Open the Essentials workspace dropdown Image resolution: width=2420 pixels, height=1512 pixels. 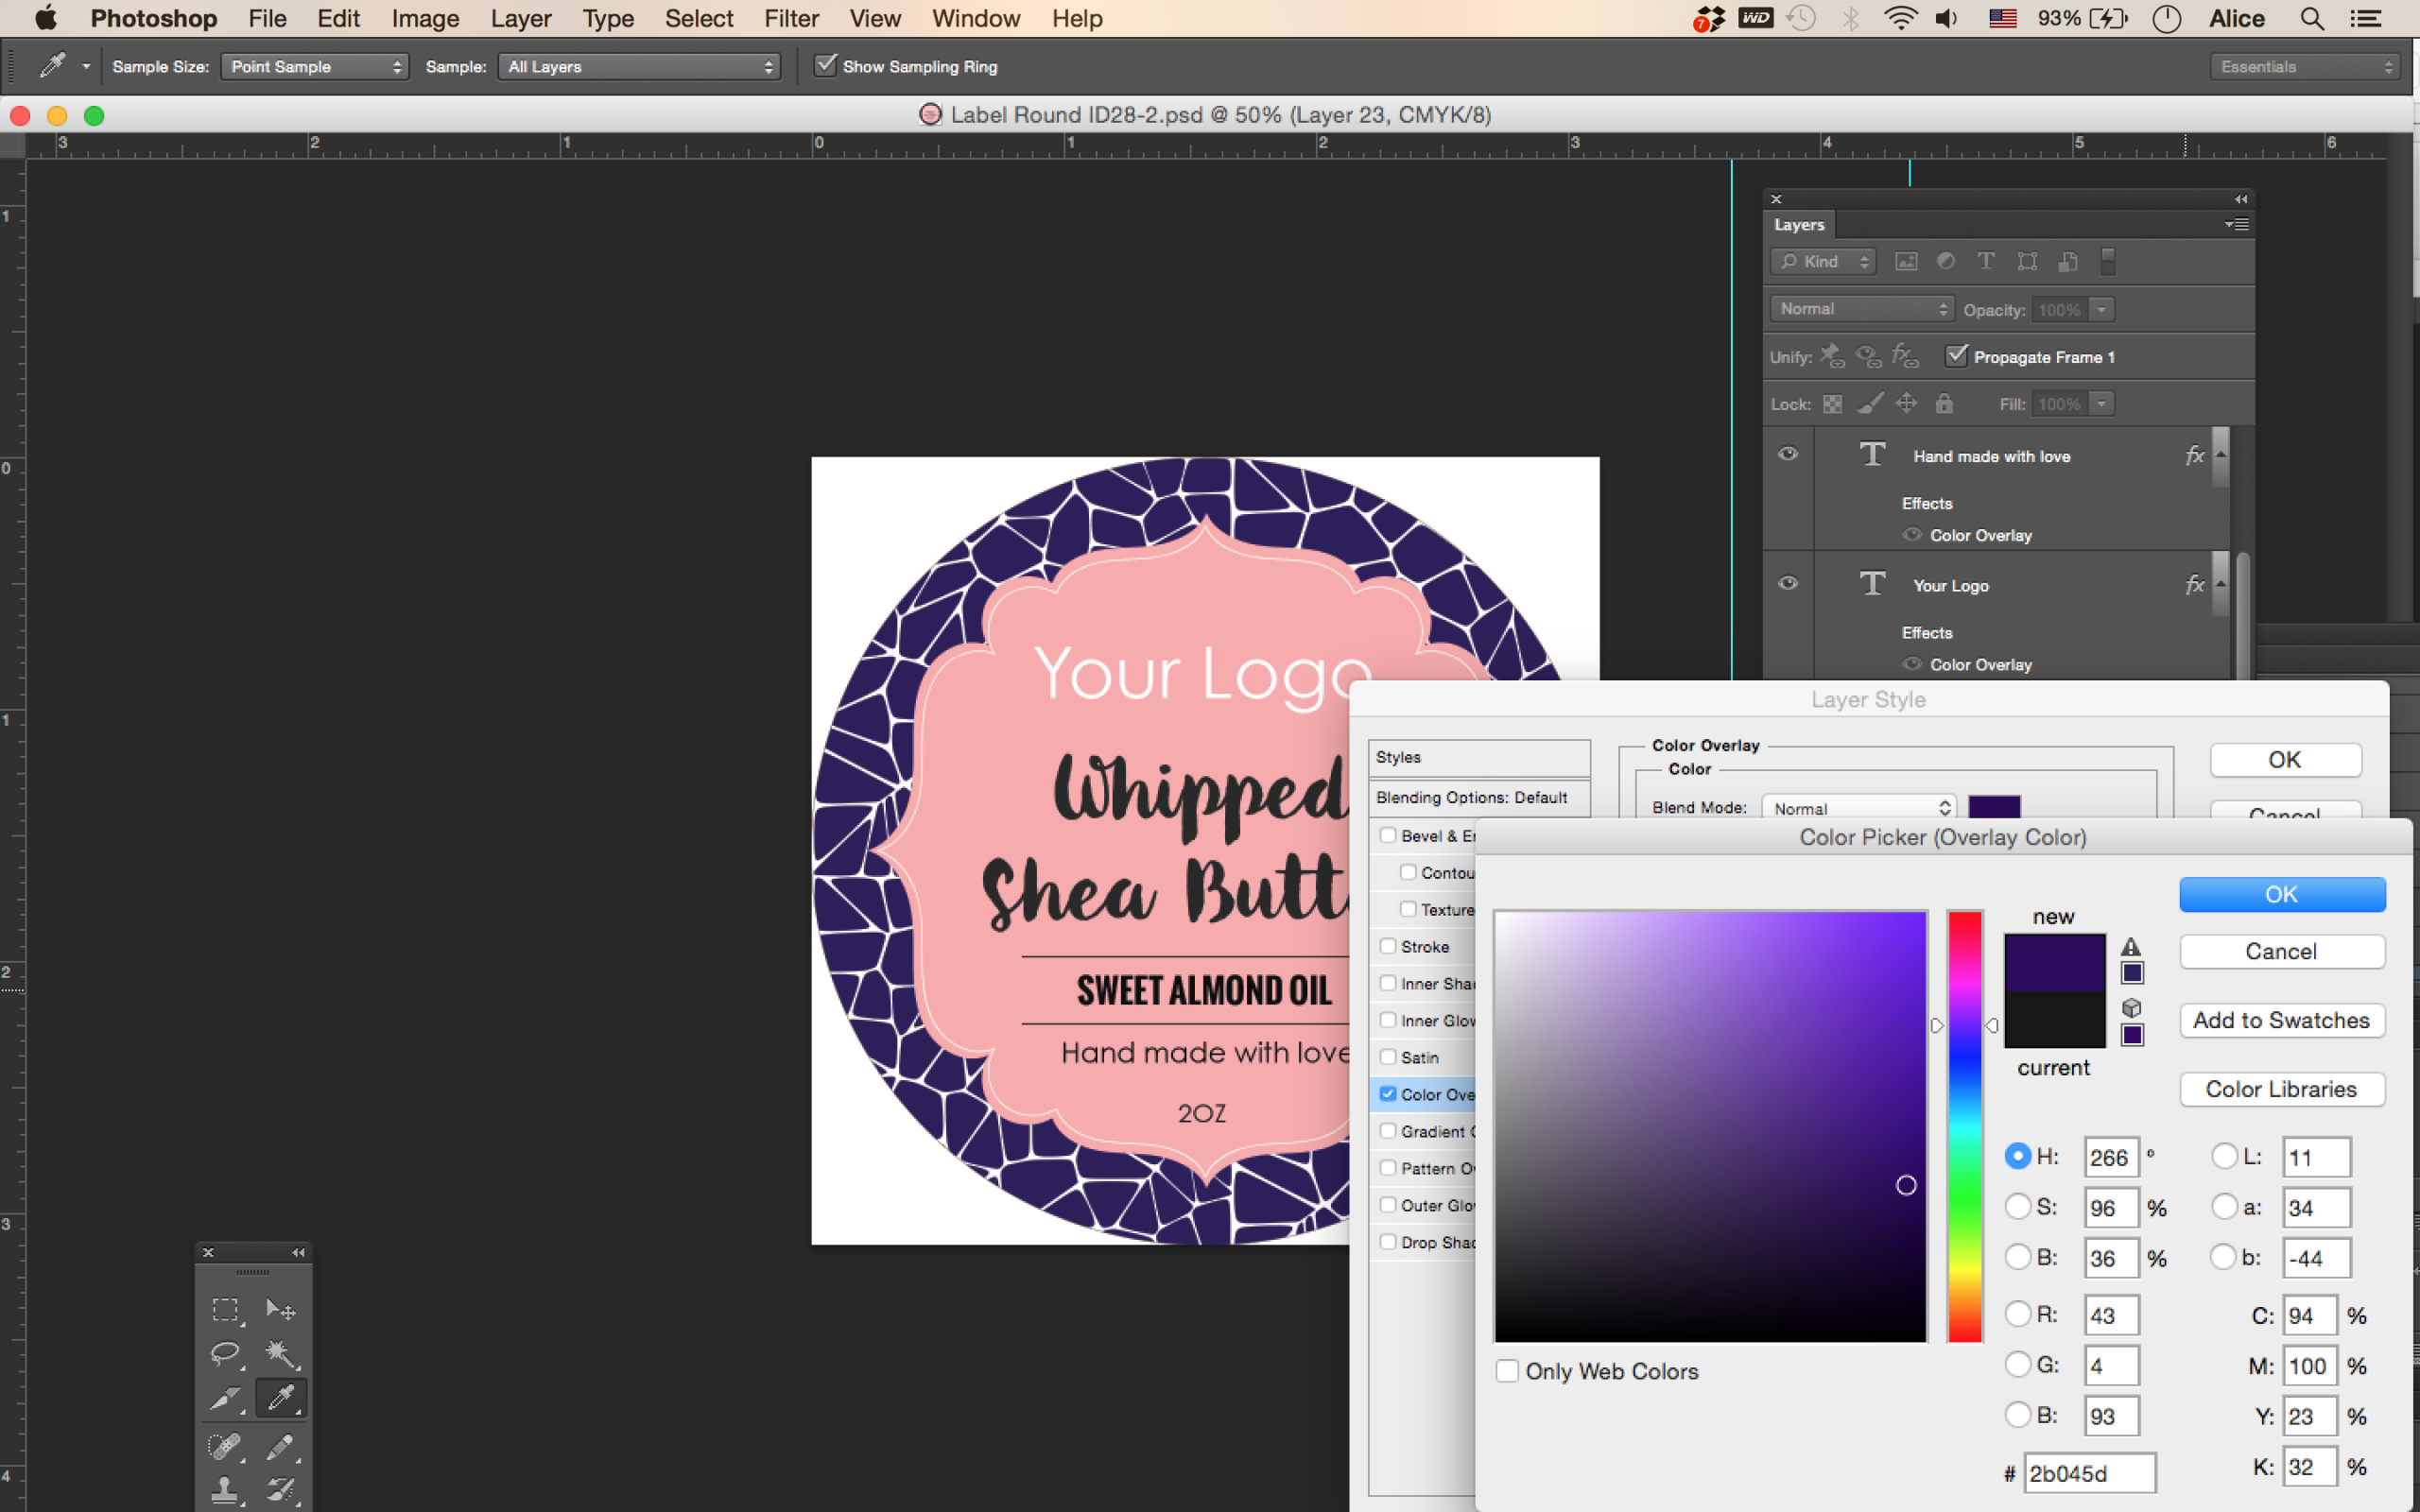point(2305,66)
